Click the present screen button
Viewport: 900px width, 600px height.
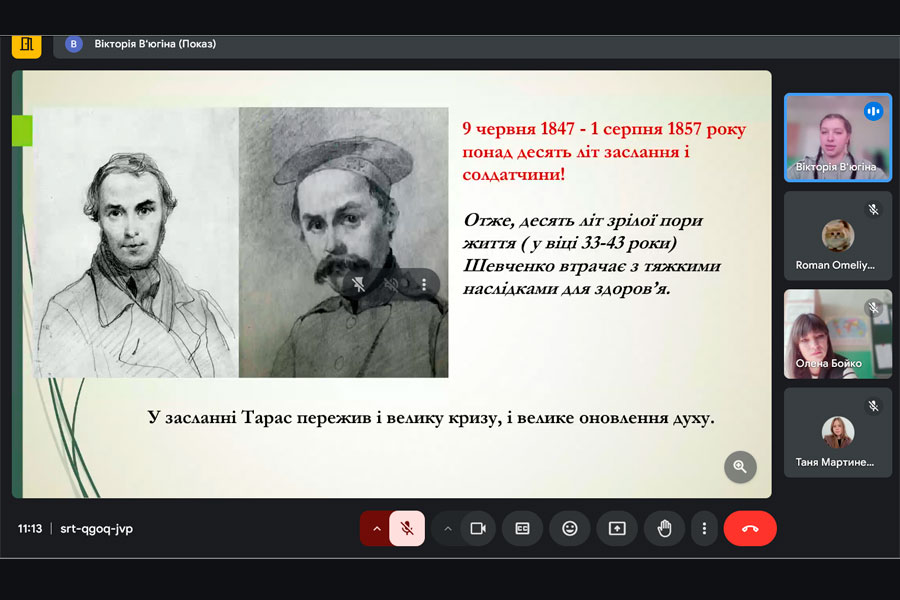(617, 528)
